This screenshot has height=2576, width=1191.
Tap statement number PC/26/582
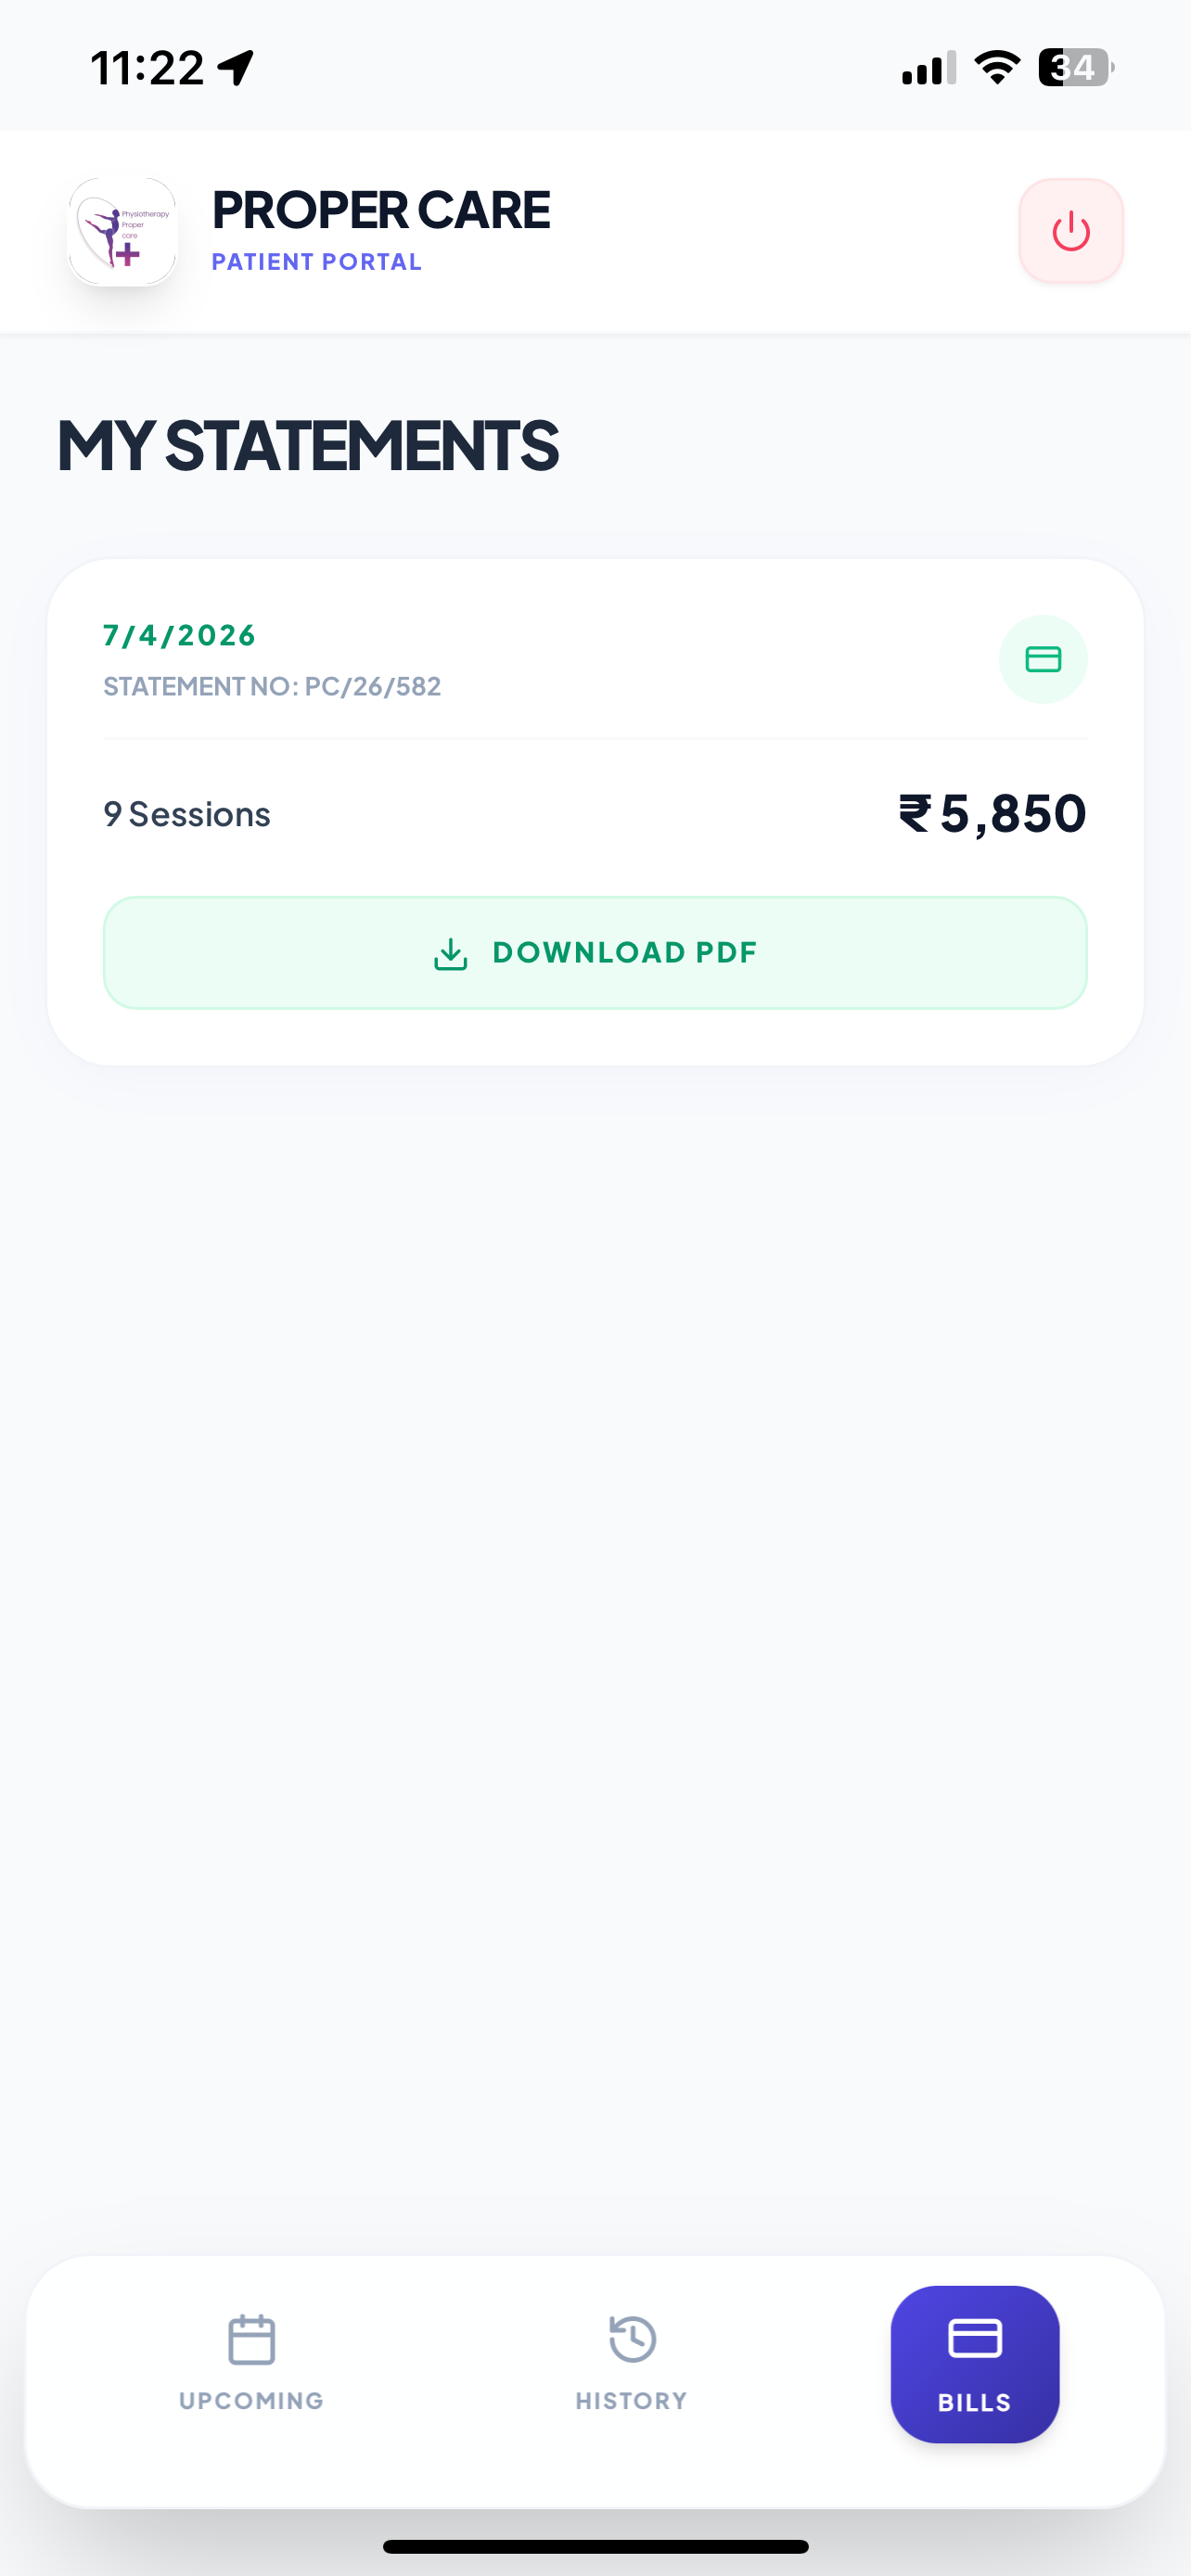[x=272, y=686]
